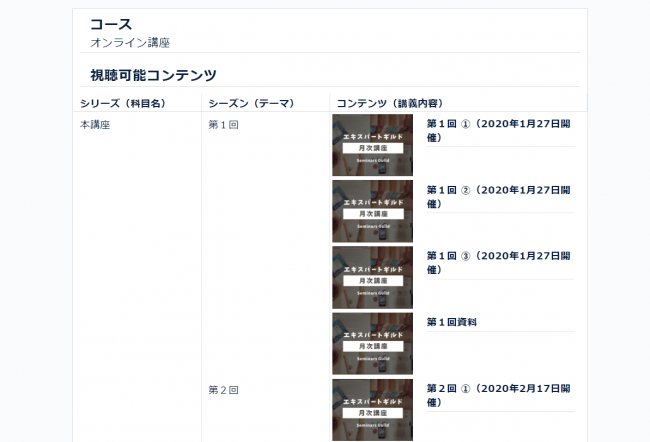Select the 第1回 season cell
This screenshot has width=650, height=442.
(223, 125)
